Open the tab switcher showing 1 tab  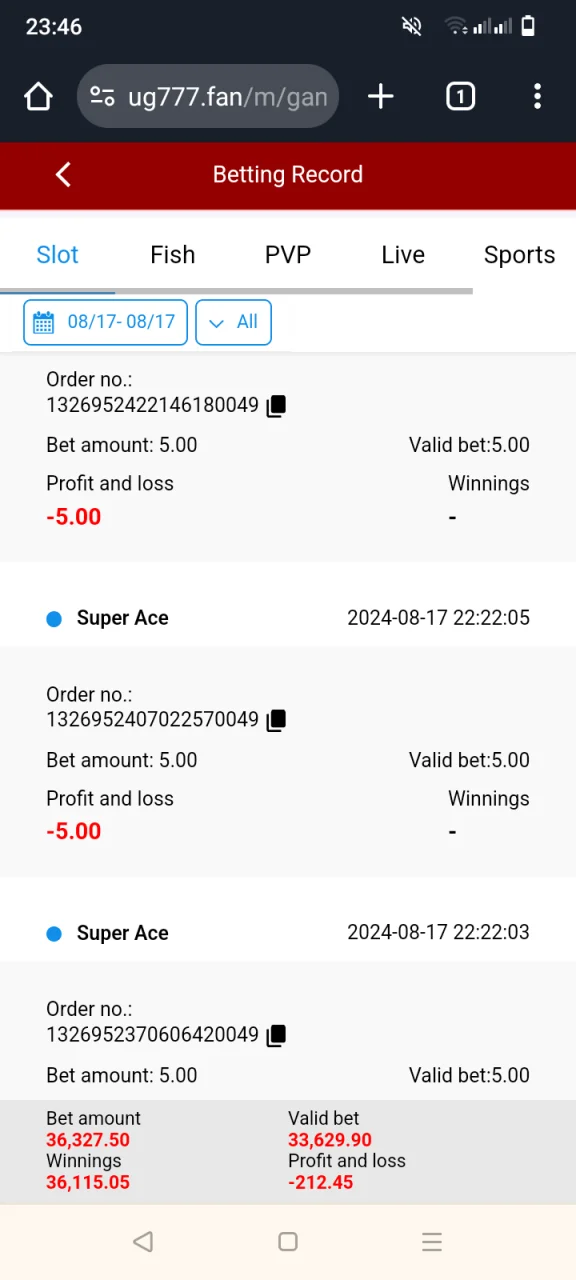coord(460,96)
